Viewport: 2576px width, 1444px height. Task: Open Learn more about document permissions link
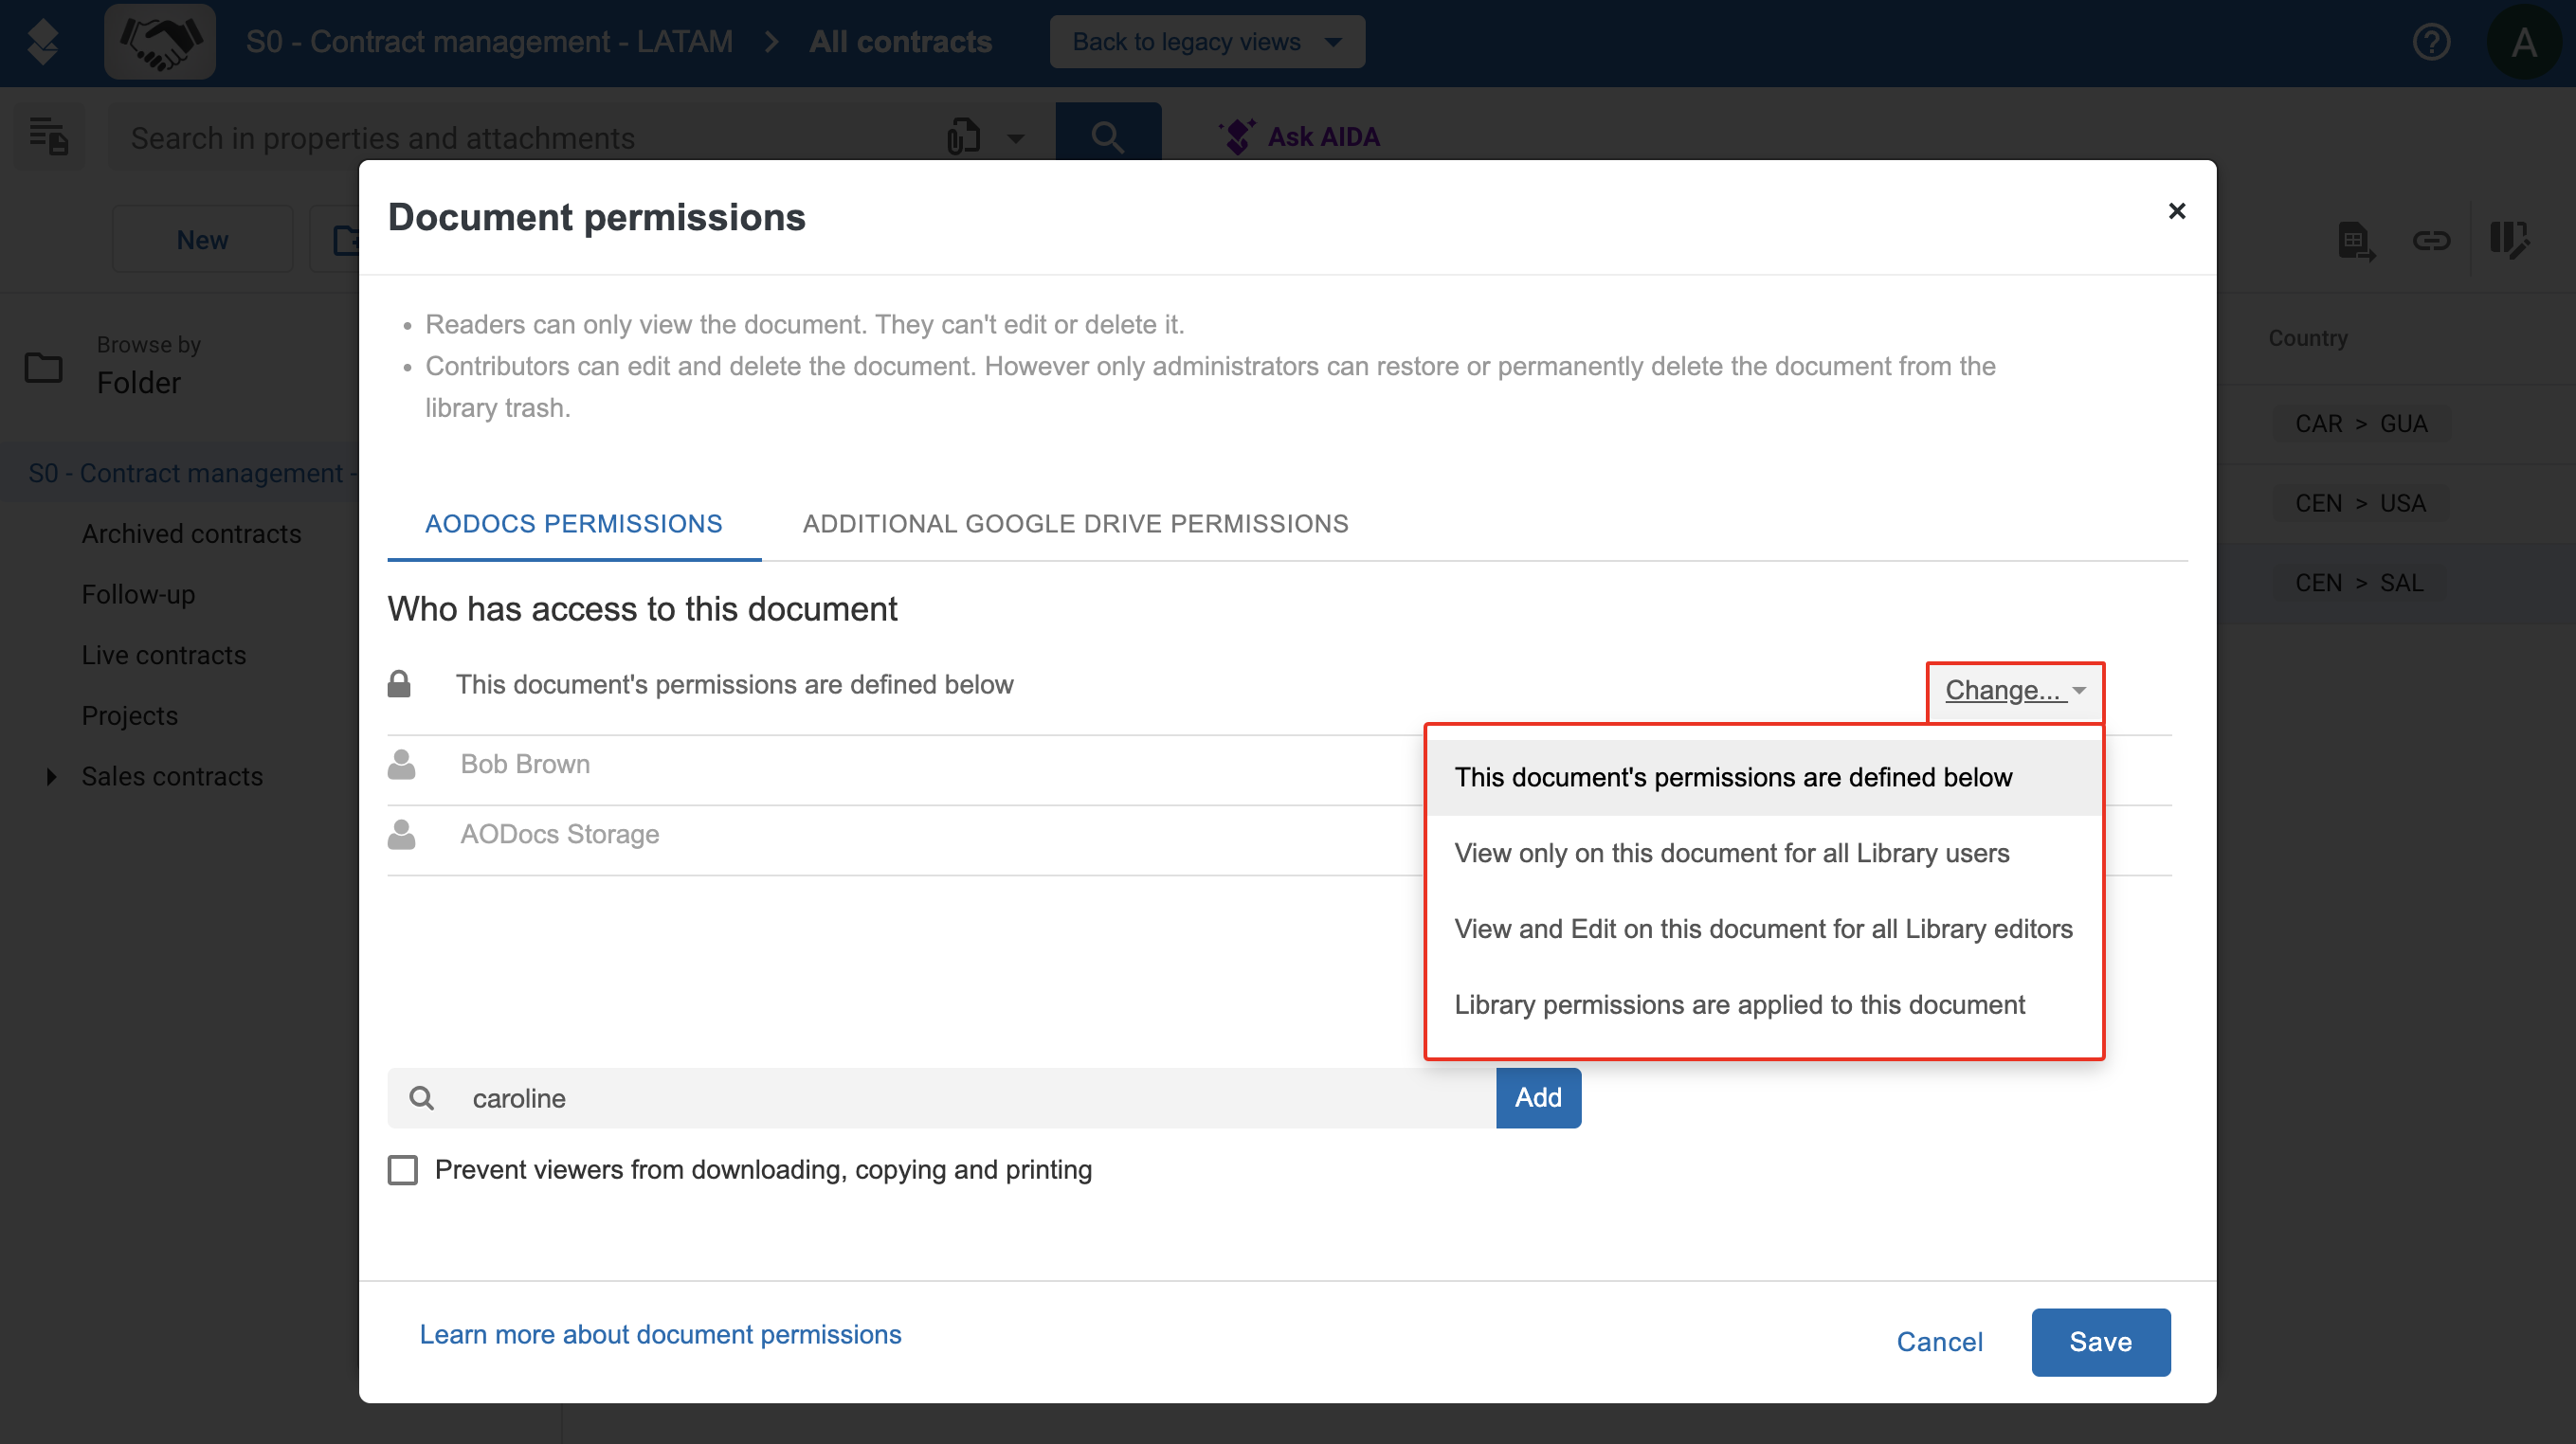(660, 1334)
